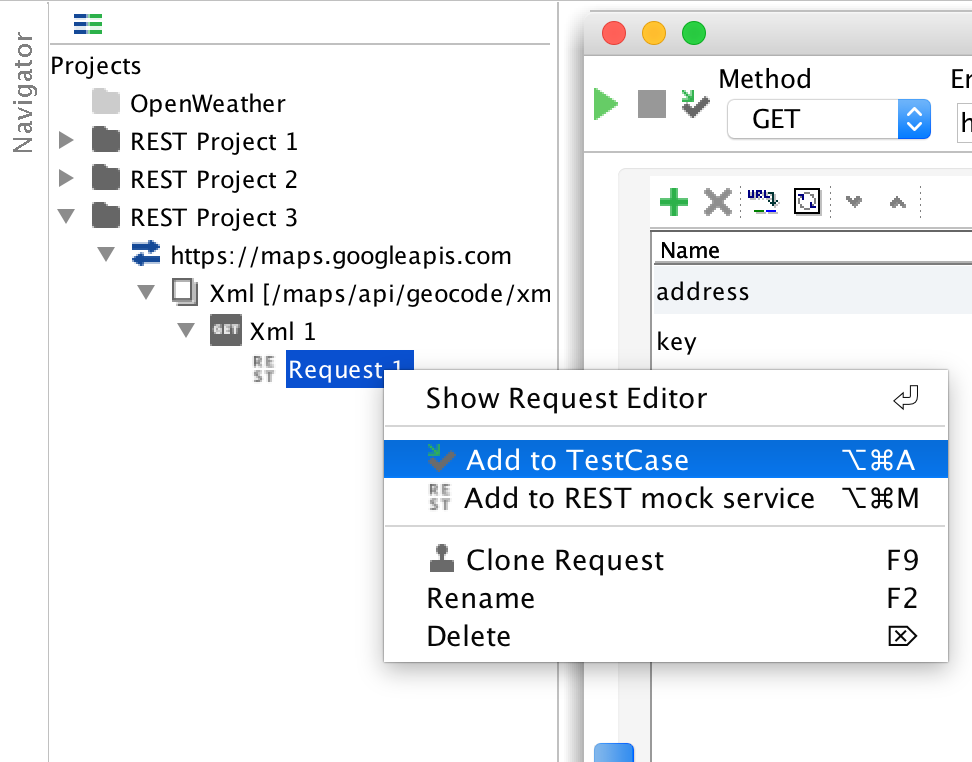Click the refresh parameters icon in toolbar

point(807,202)
